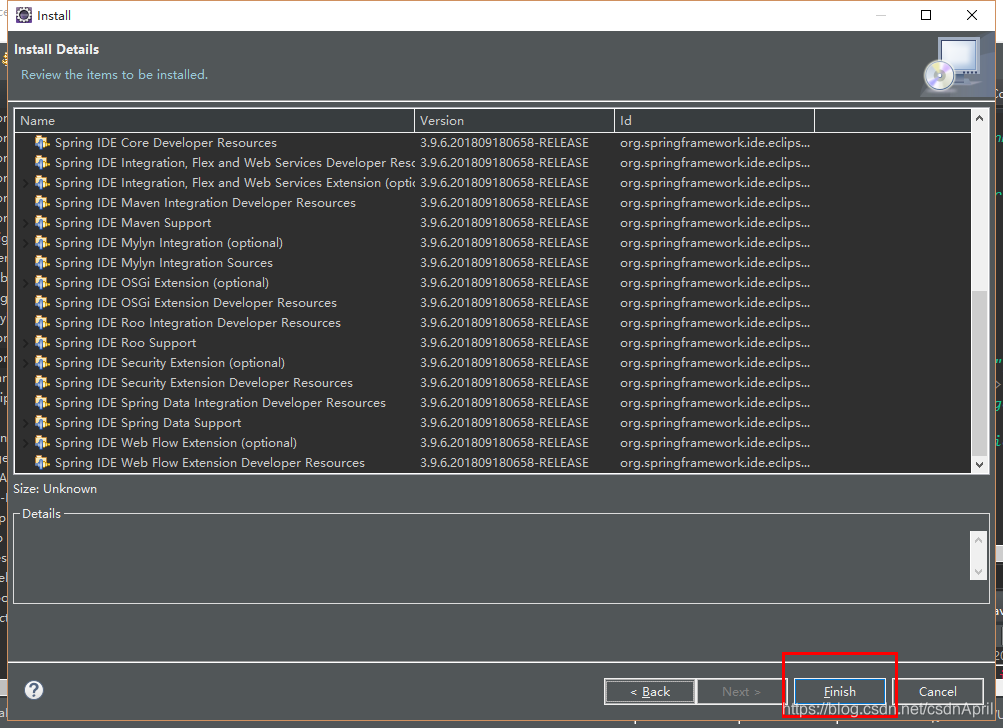Click icon of Security Extension Developer Resources
1003x728 pixels.
tap(42, 382)
